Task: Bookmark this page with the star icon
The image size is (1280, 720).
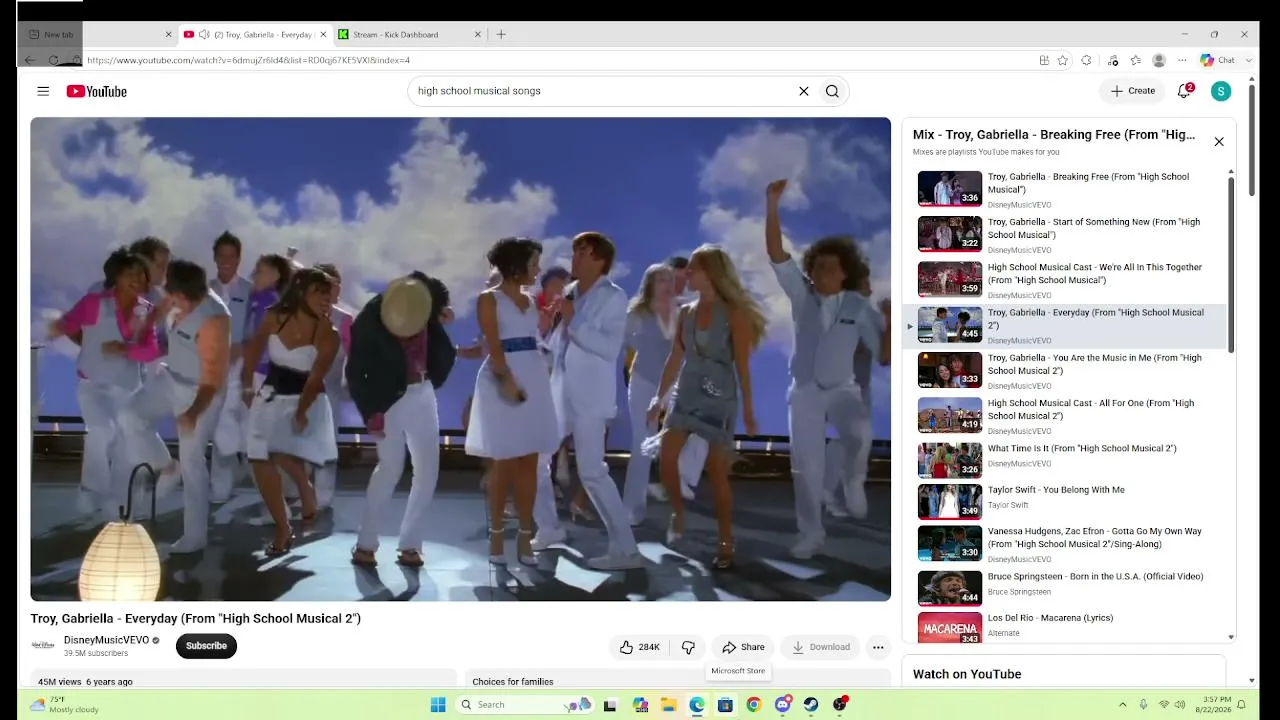Action: point(1062,60)
